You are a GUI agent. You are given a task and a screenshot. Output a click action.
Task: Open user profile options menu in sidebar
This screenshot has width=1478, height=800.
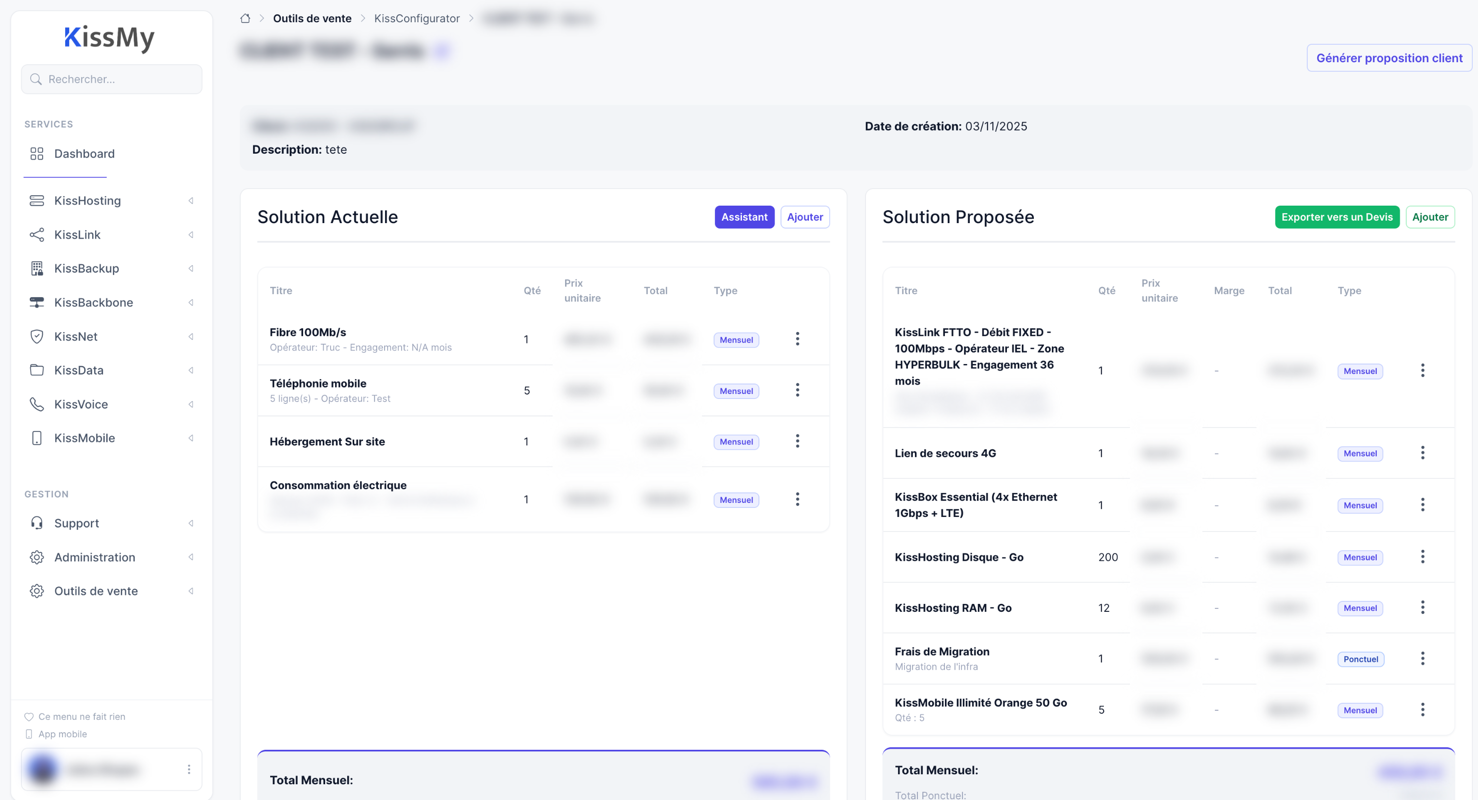pos(189,769)
